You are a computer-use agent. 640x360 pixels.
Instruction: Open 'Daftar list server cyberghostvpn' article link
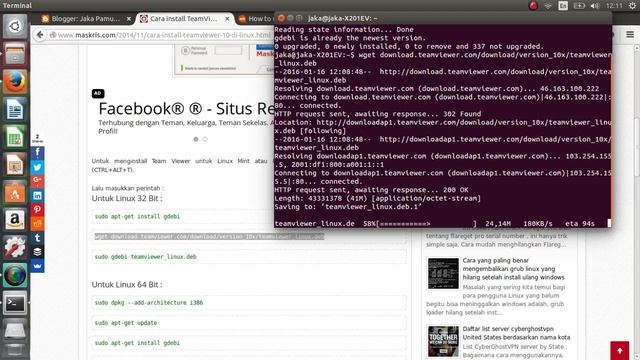pos(516,333)
